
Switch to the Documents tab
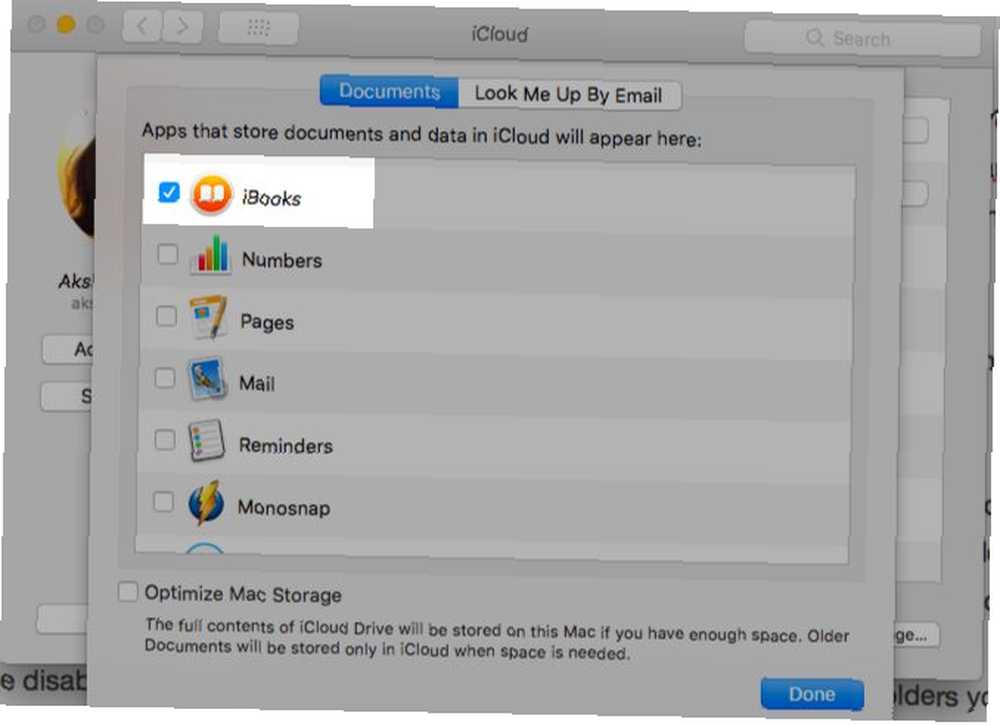389,91
